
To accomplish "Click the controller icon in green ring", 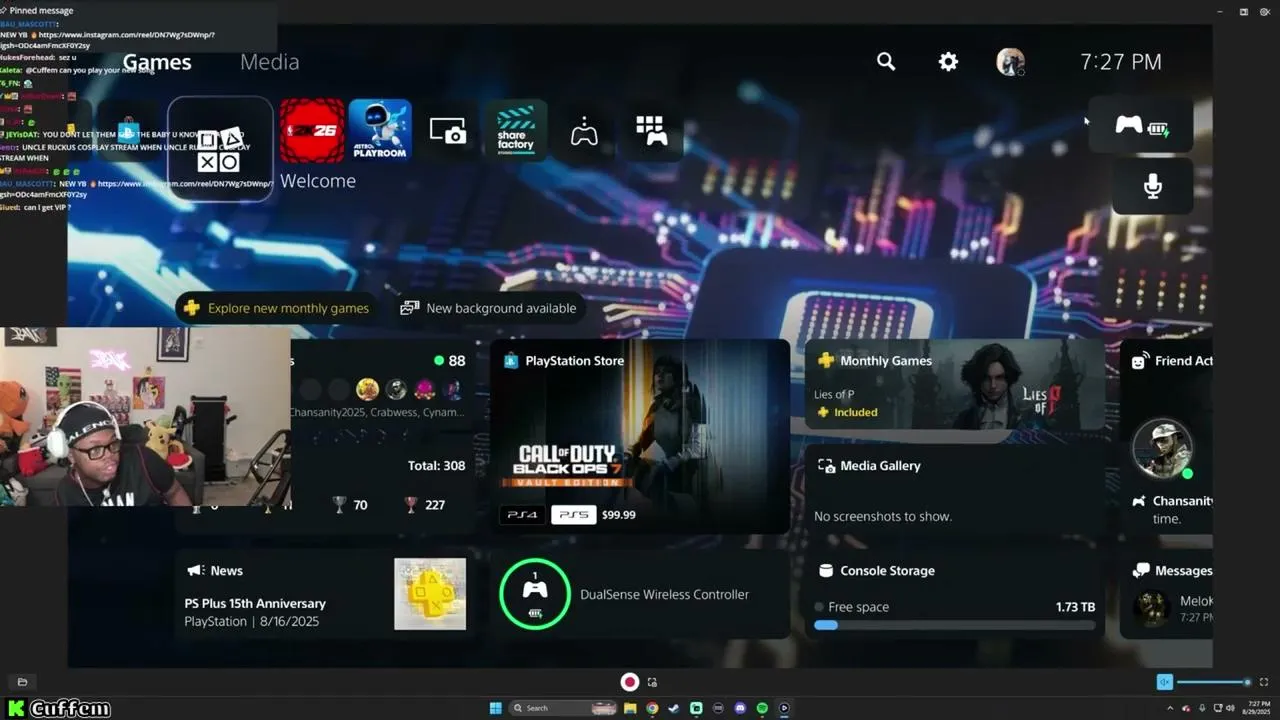I will coord(535,594).
